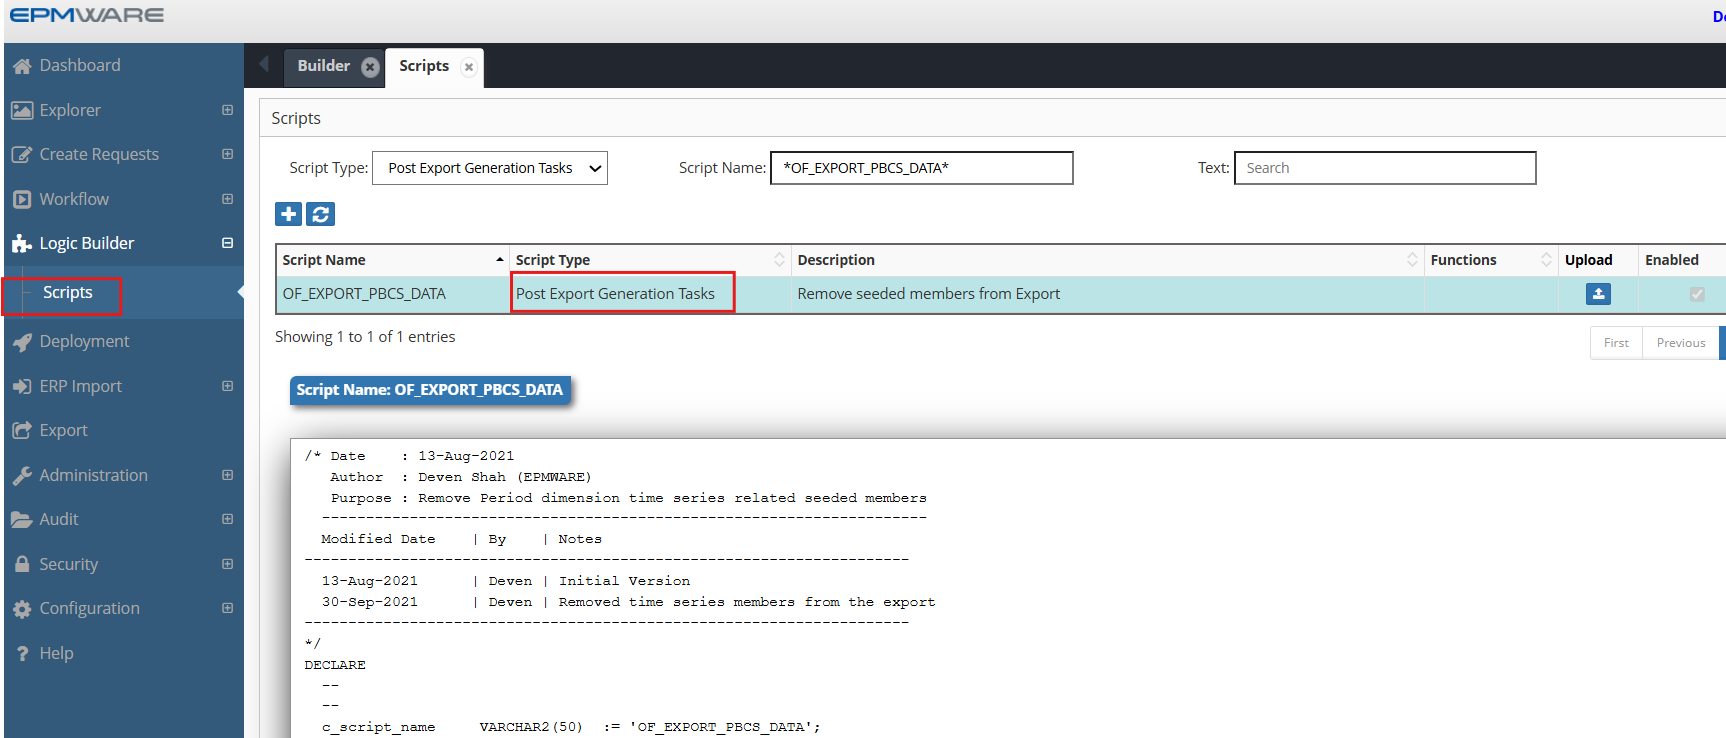1726x738 pixels.
Task: Open Scripts under Logic Builder
Action: click(67, 293)
